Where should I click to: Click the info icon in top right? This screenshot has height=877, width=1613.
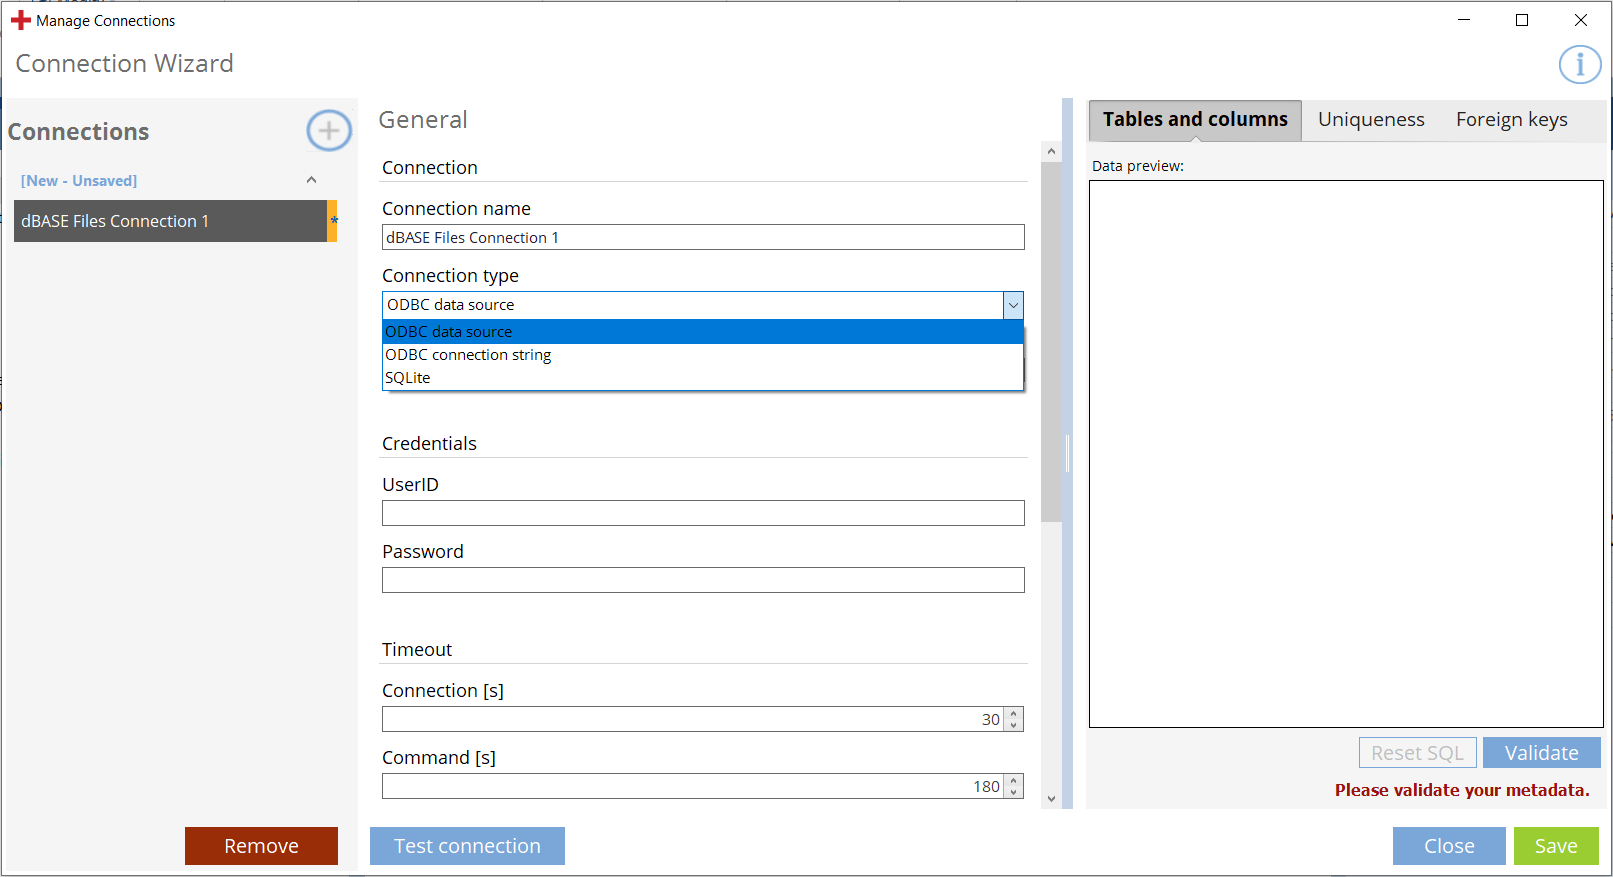click(x=1579, y=65)
